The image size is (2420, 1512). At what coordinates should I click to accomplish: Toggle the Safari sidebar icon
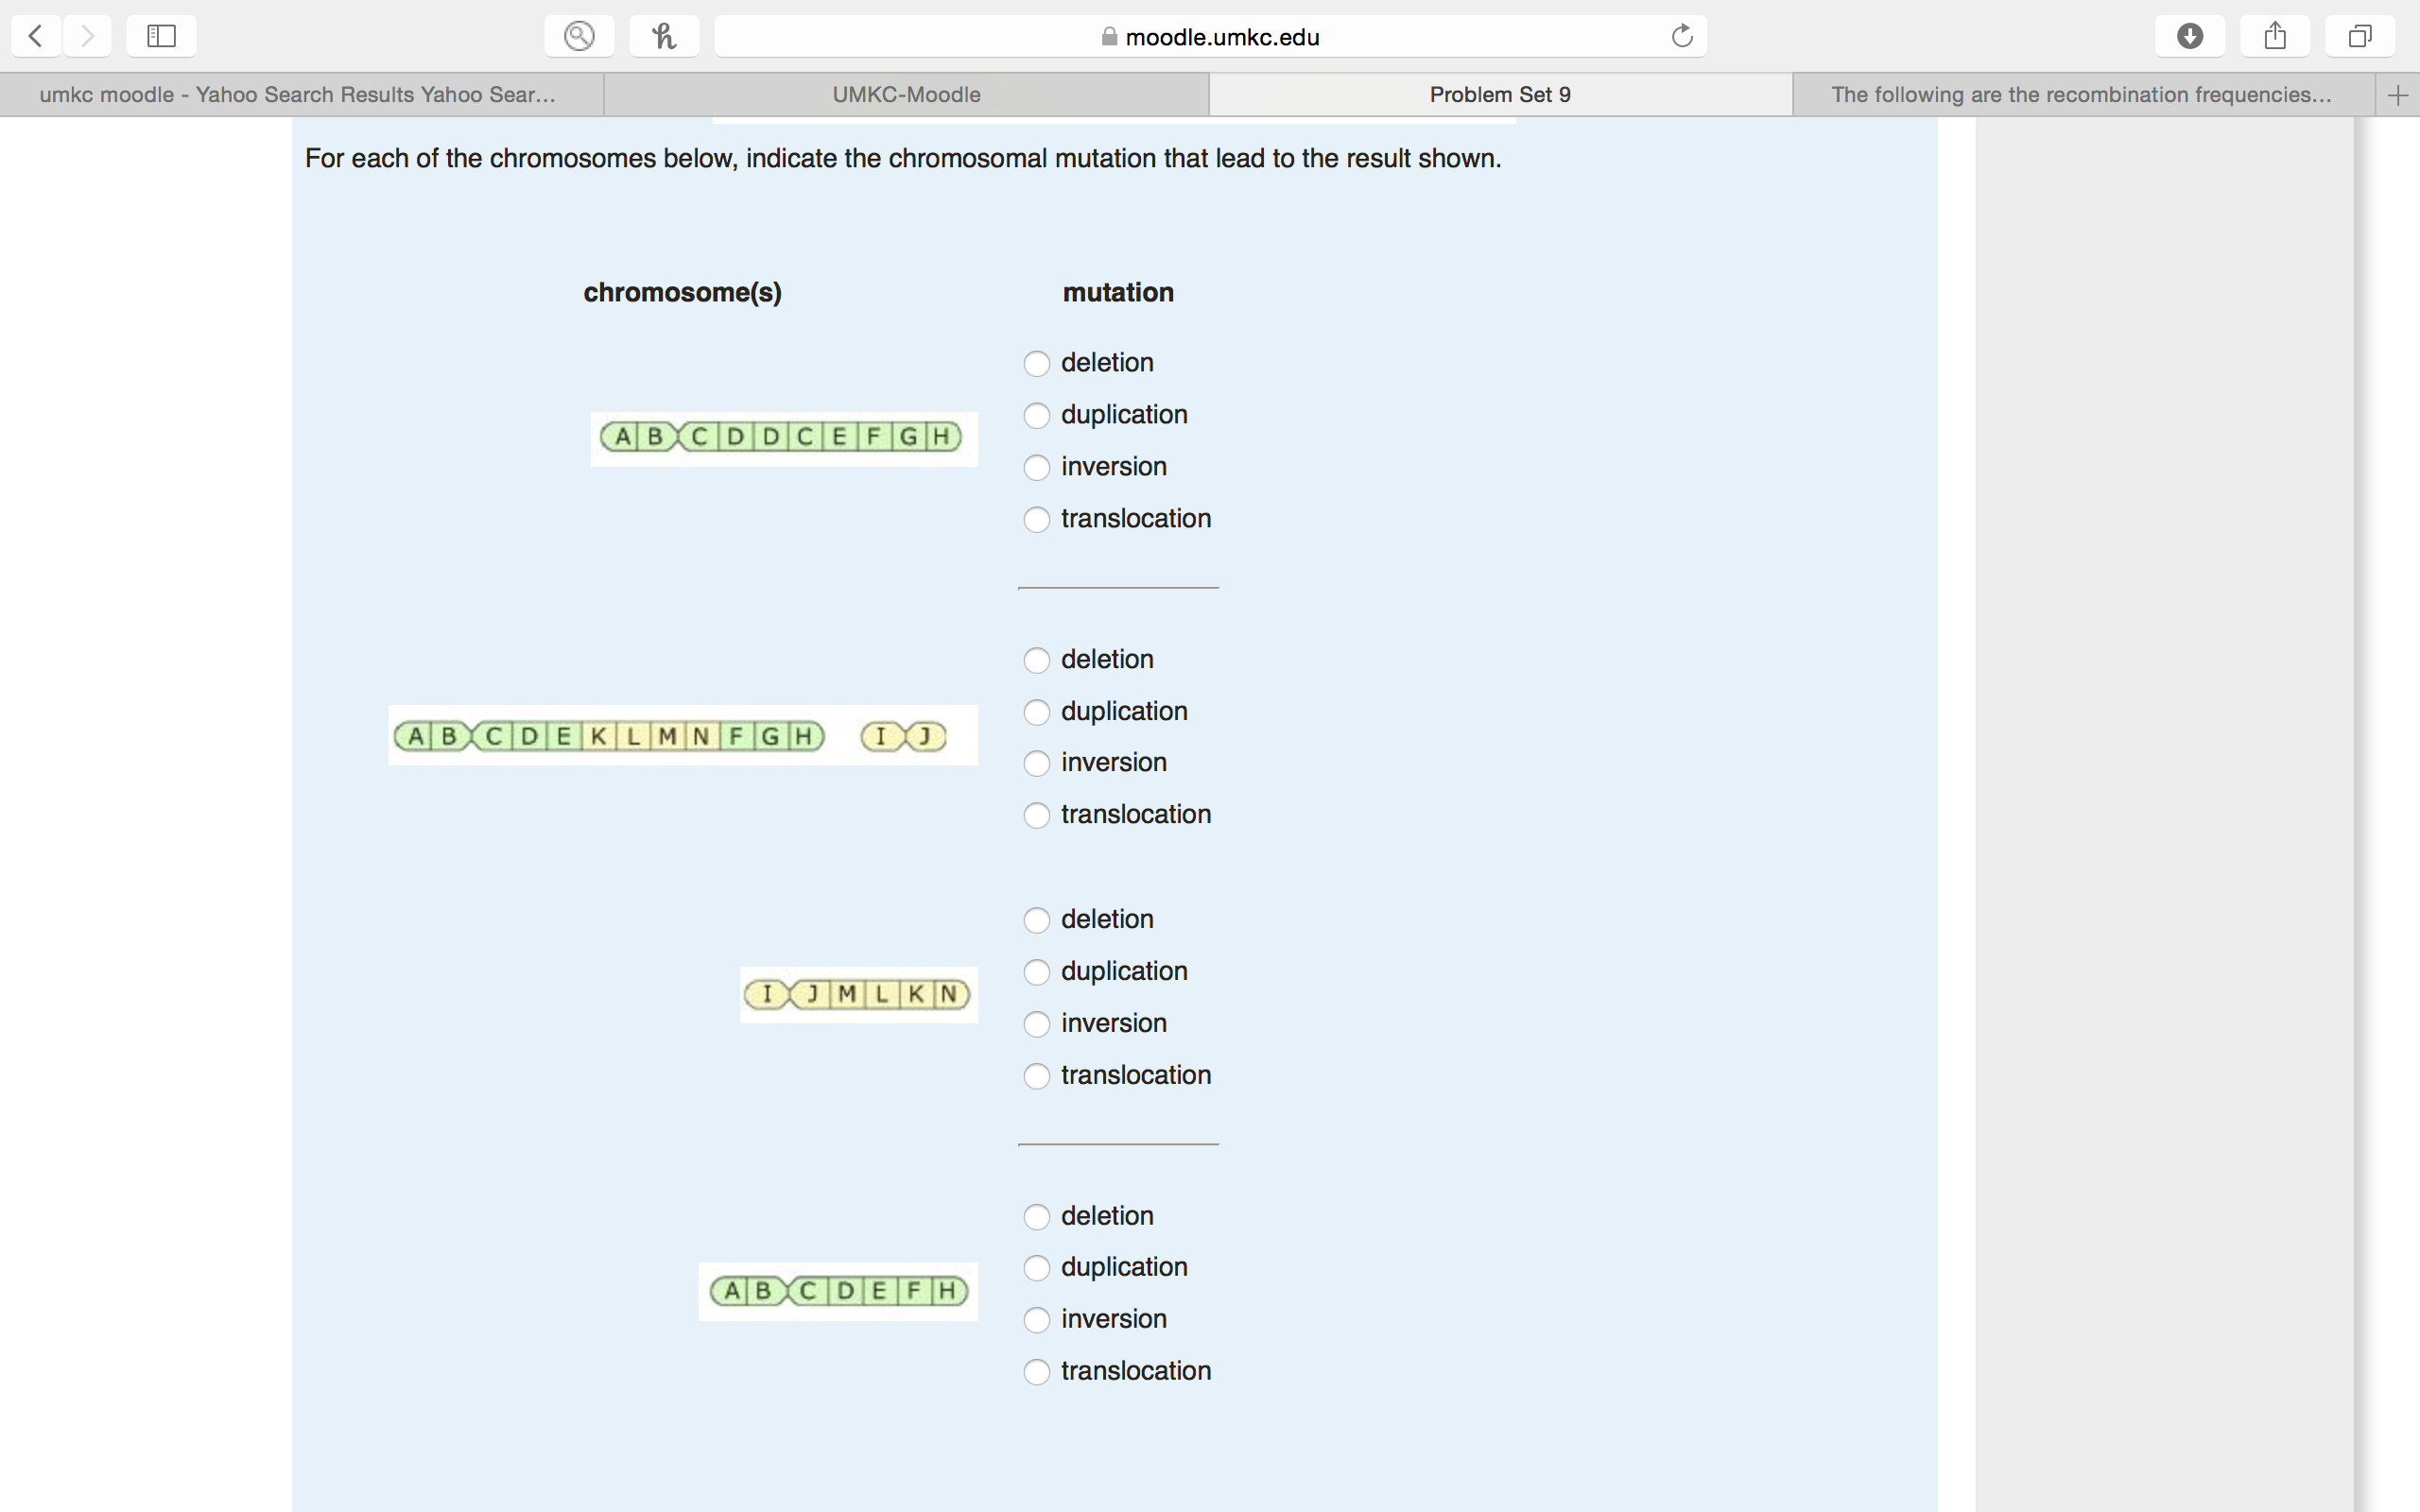tap(161, 36)
